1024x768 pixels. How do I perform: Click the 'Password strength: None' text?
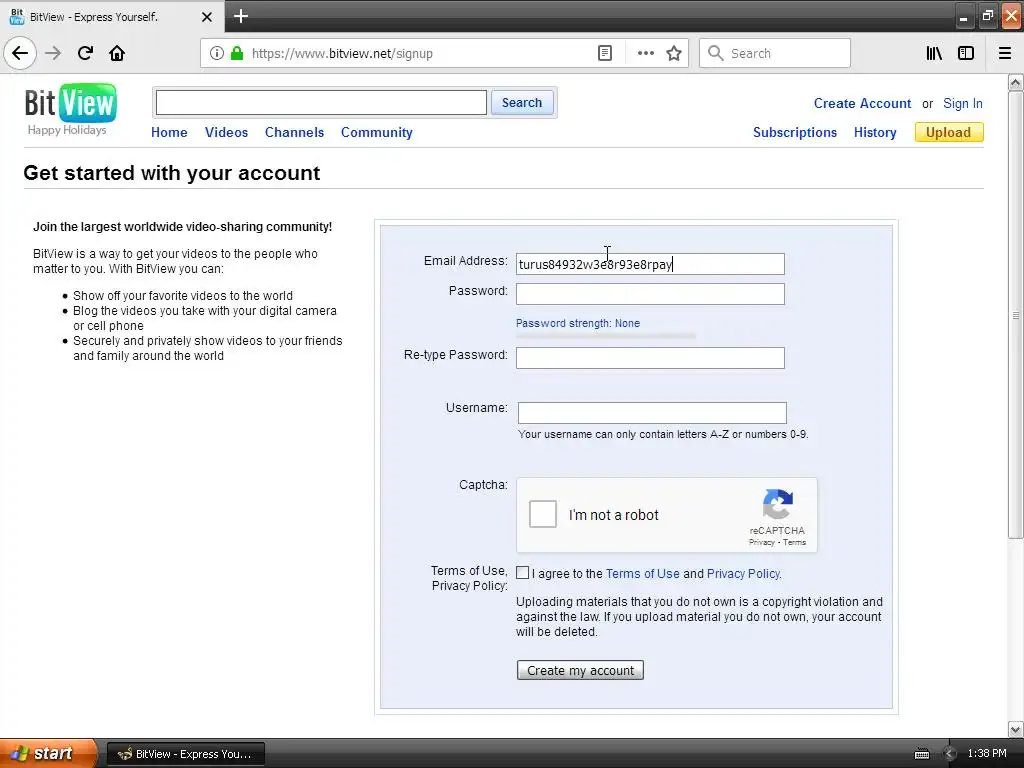coord(578,323)
